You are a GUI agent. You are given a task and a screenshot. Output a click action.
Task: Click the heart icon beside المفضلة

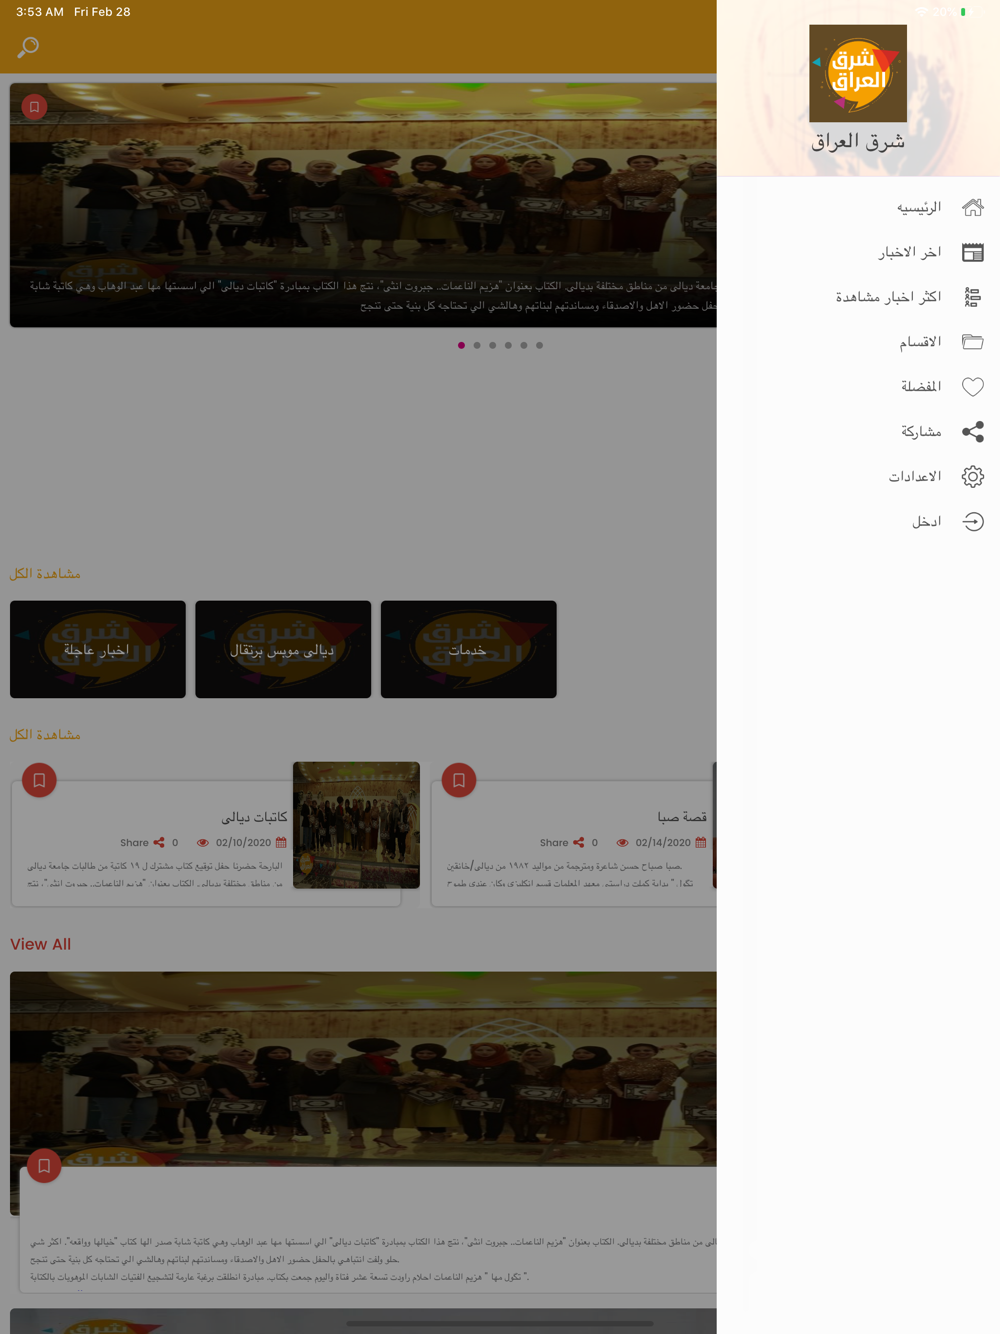click(973, 387)
